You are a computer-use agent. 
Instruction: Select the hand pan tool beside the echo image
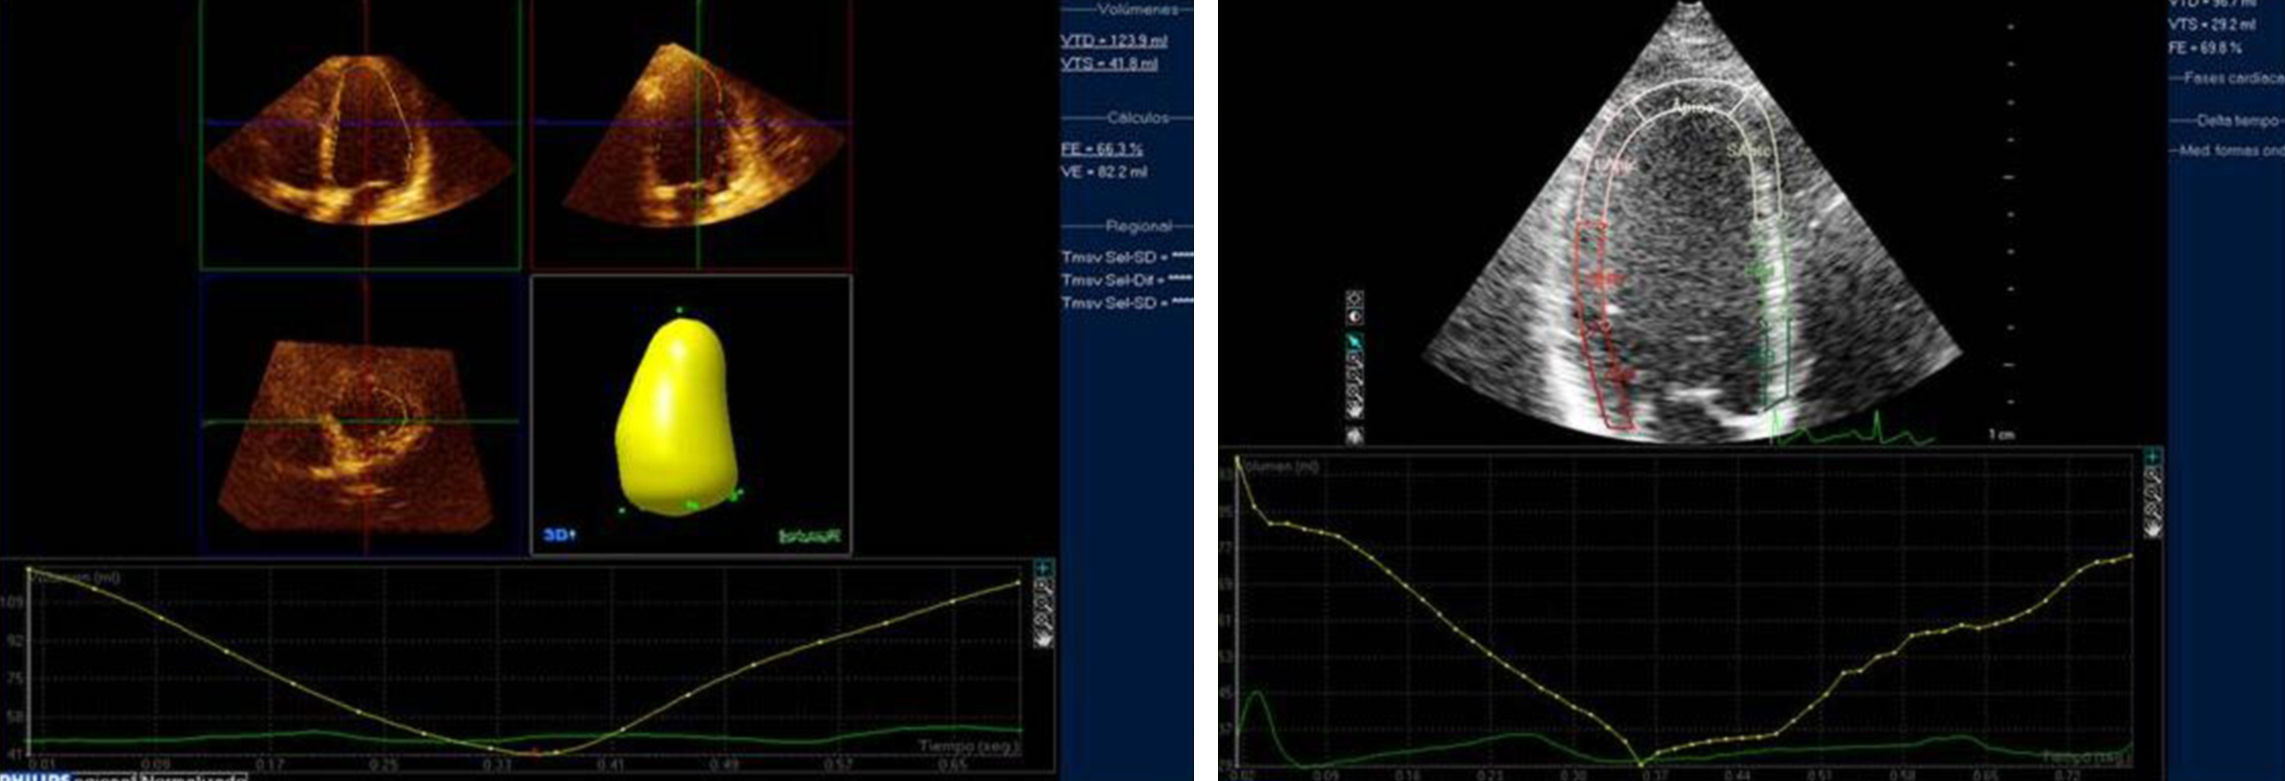pyautogui.click(x=1355, y=408)
